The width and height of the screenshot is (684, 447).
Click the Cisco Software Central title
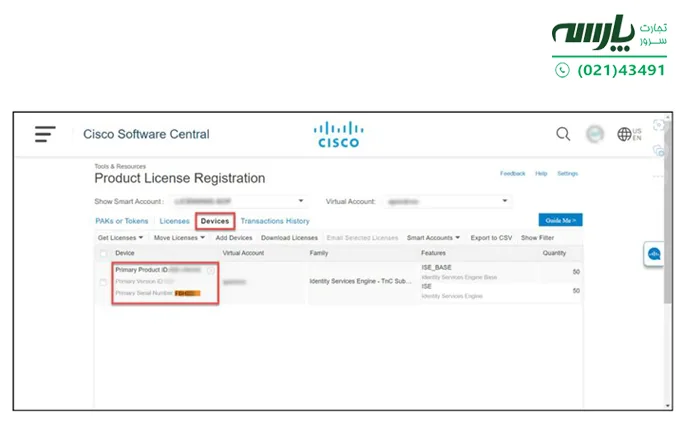point(146,134)
